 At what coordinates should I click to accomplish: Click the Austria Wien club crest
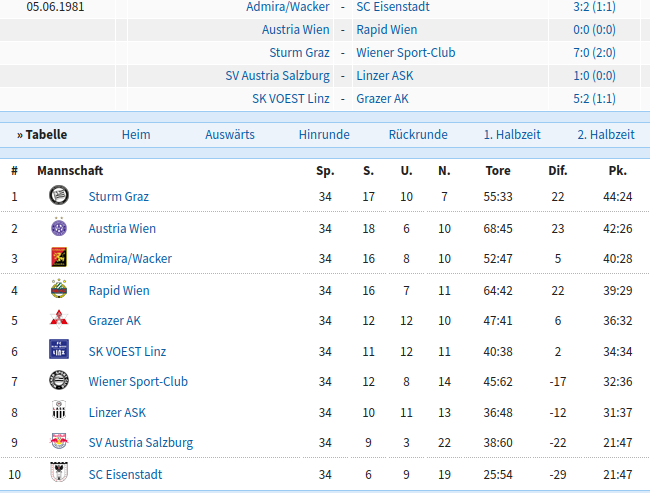pos(59,227)
